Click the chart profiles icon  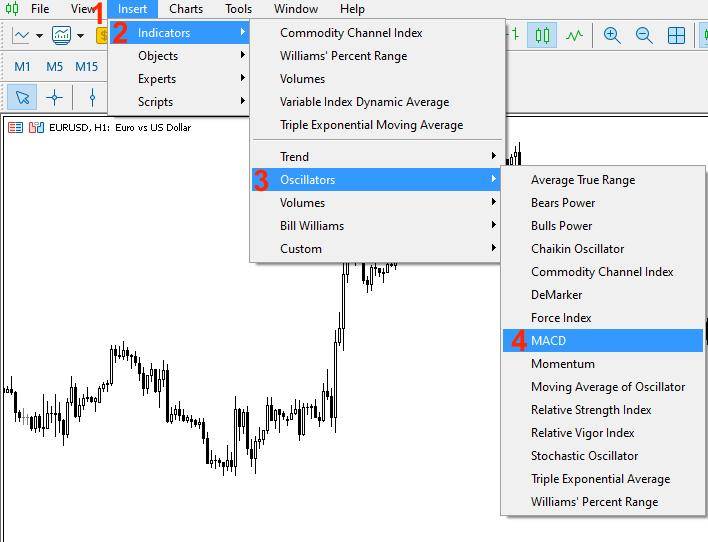pyautogui.click(x=61, y=35)
